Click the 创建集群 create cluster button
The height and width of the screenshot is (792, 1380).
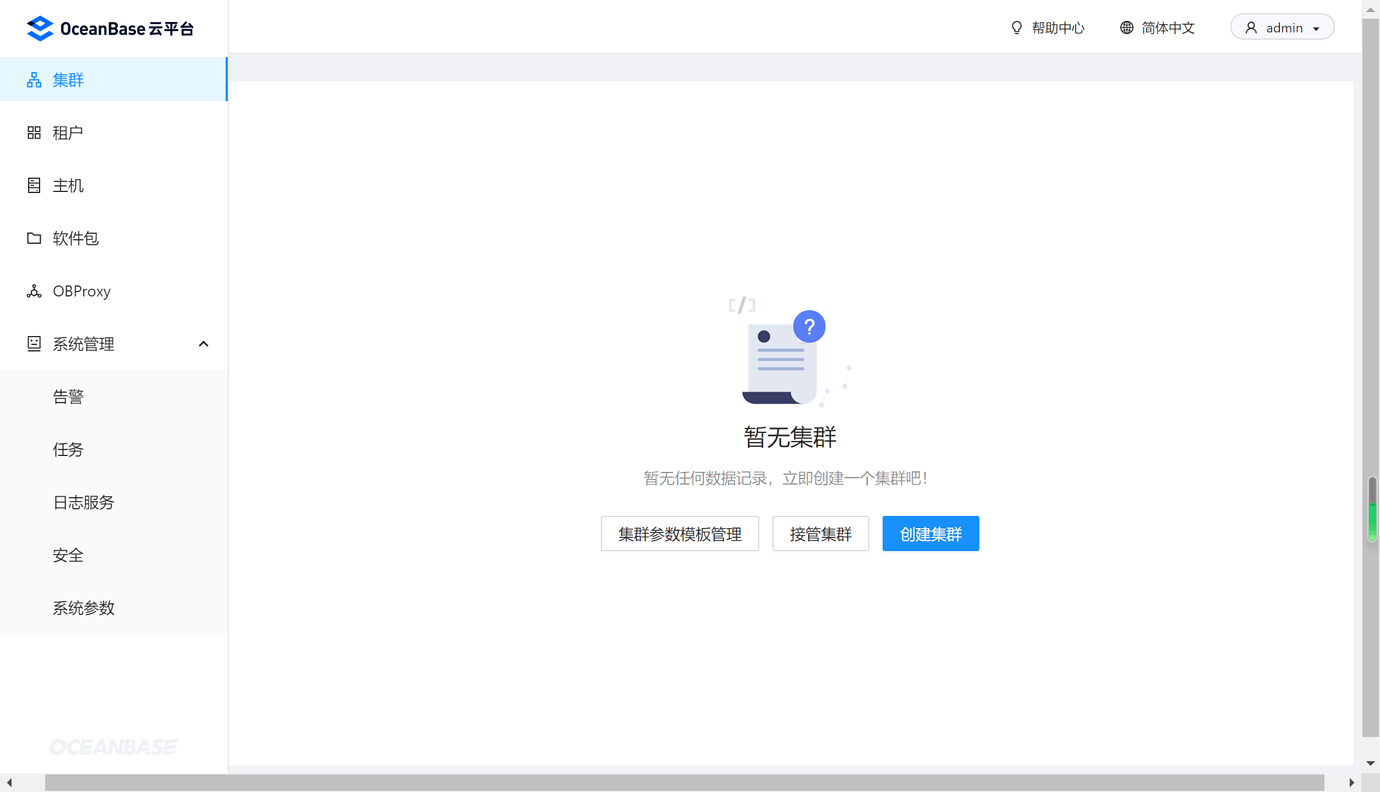(x=930, y=533)
